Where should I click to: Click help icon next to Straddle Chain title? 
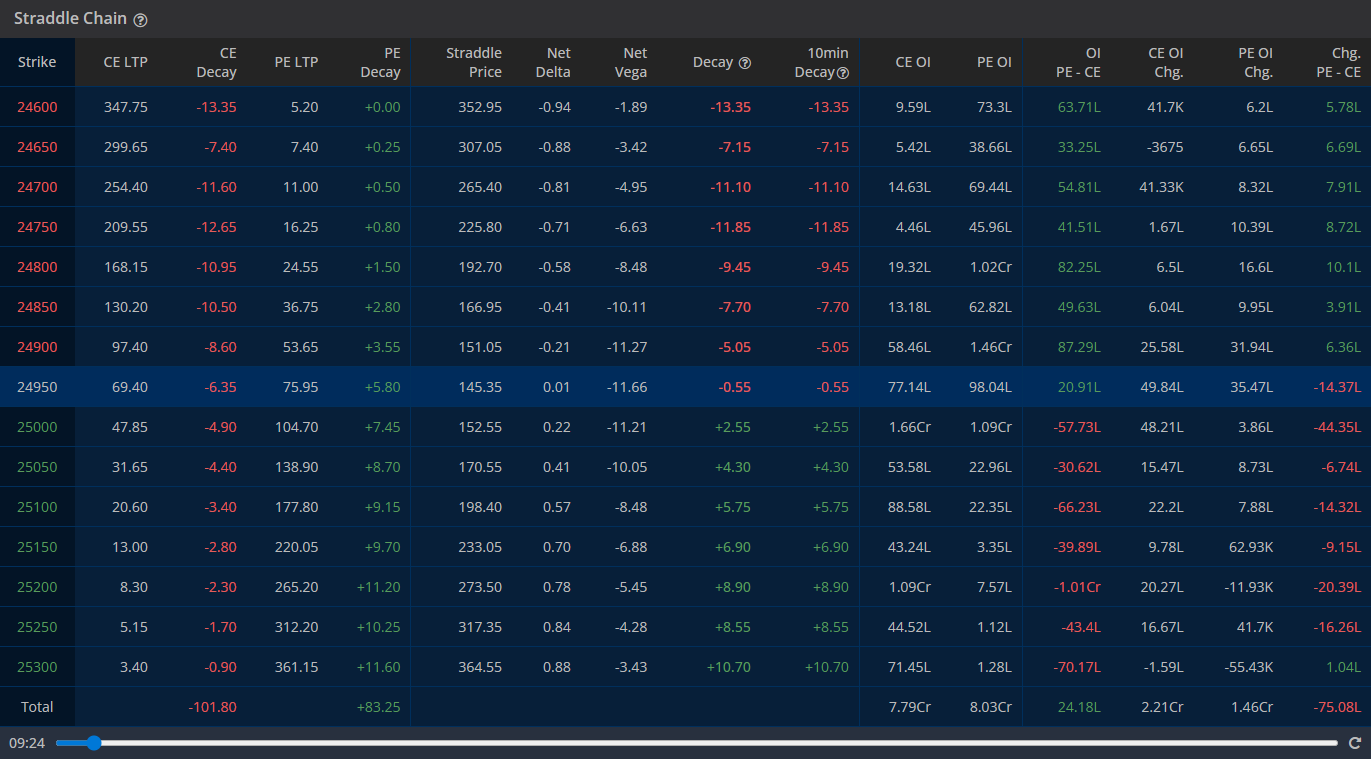[140, 20]
